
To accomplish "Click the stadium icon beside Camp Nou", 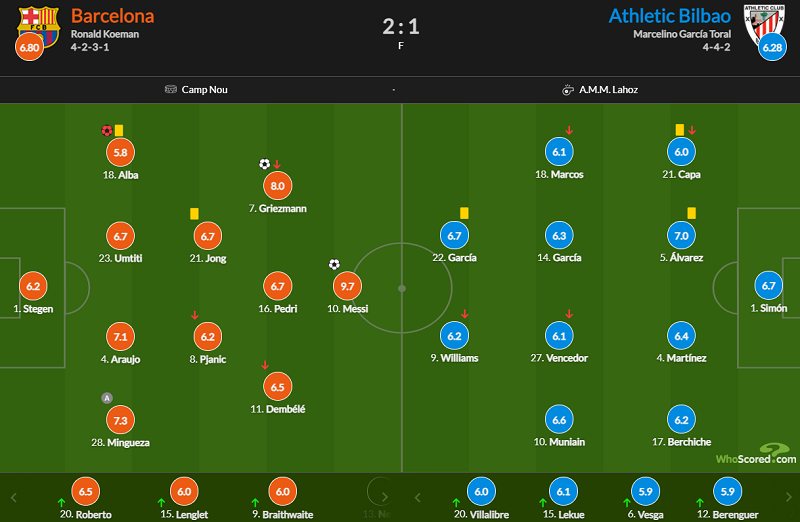I will (170, 89).
